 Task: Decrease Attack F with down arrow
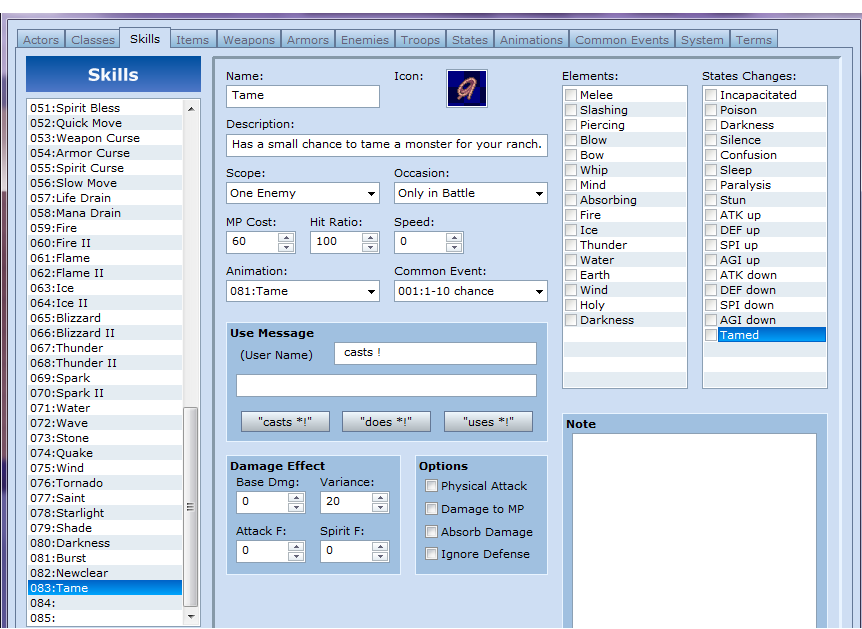click(296, 555)
